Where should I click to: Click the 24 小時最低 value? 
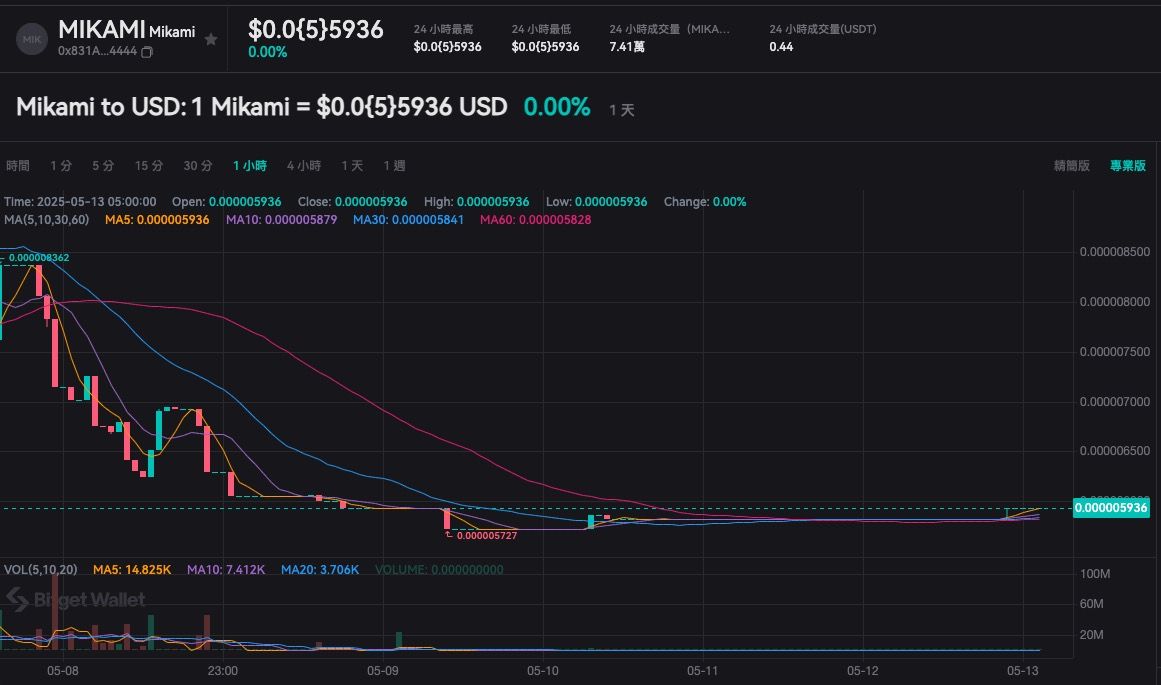(x=545, y=47)
